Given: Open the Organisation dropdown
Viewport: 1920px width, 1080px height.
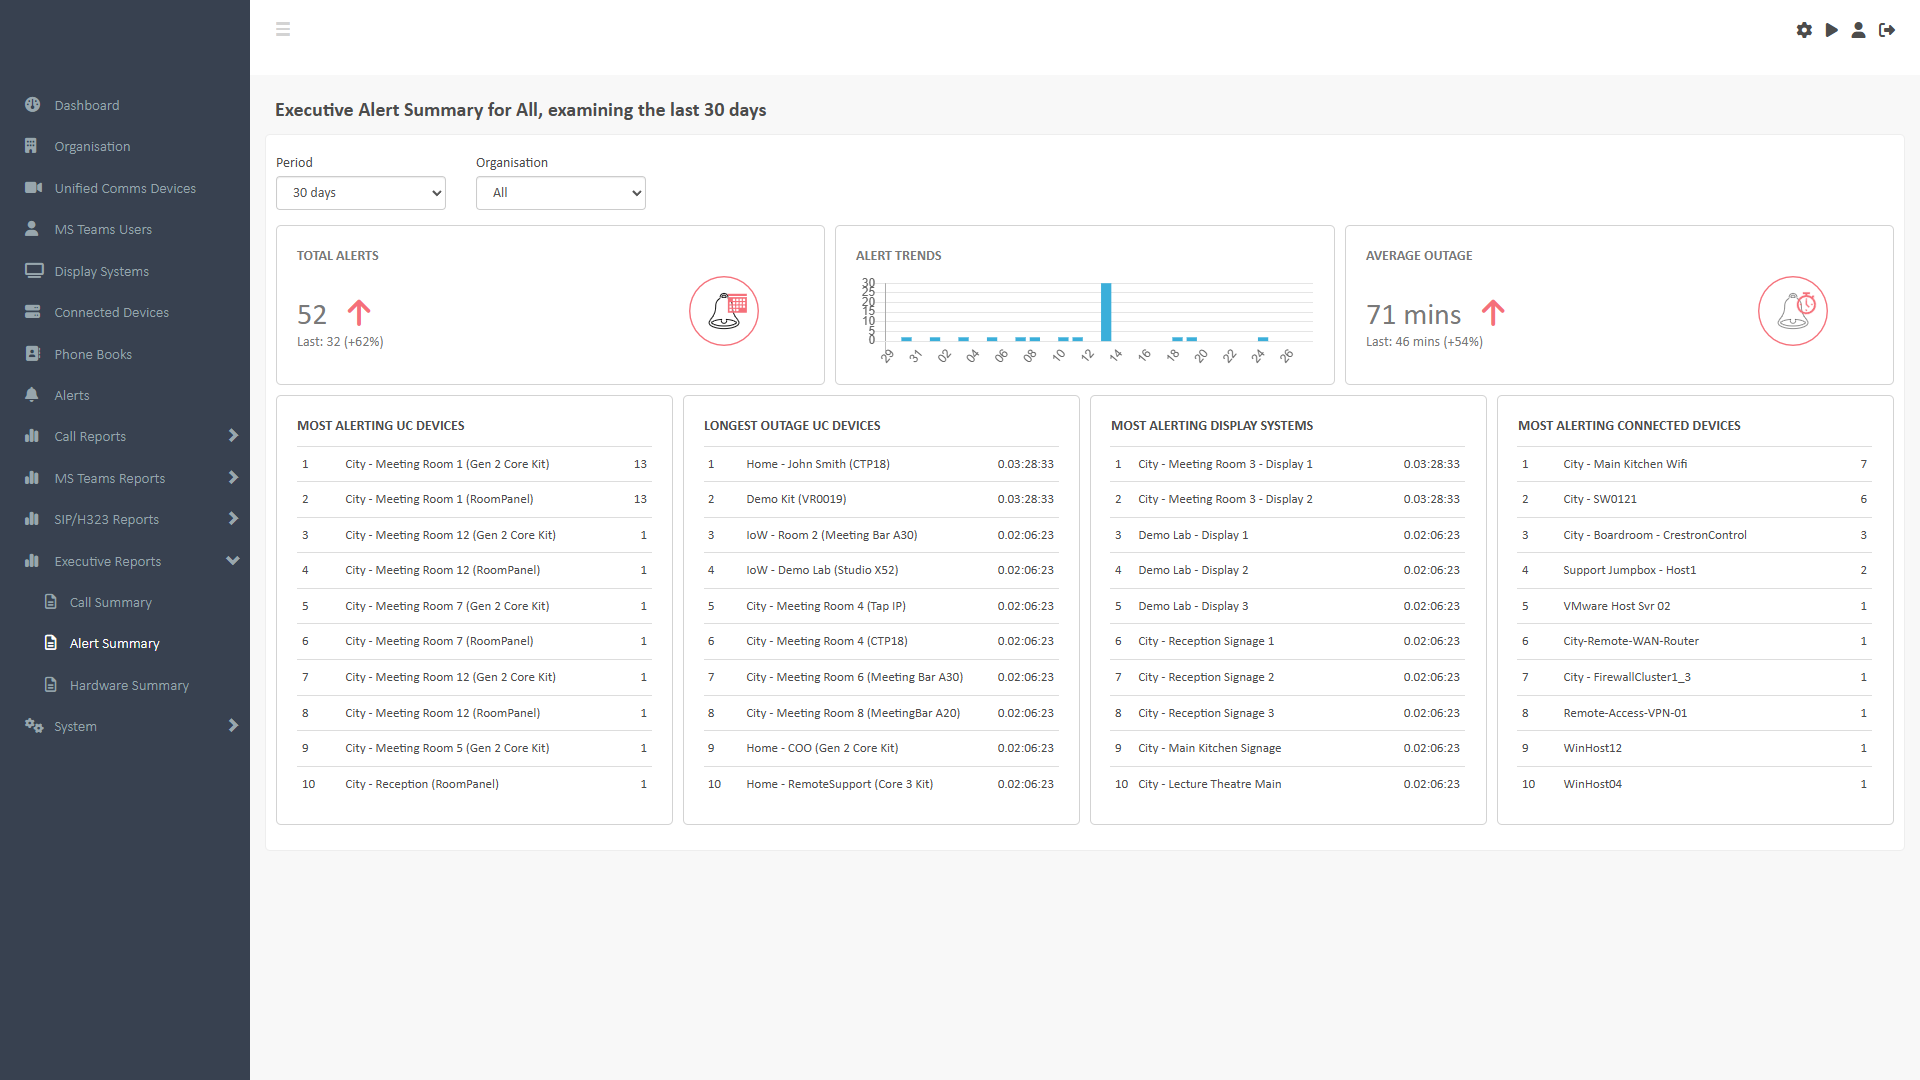Looking at the screenshot, I should coord(561,193).
